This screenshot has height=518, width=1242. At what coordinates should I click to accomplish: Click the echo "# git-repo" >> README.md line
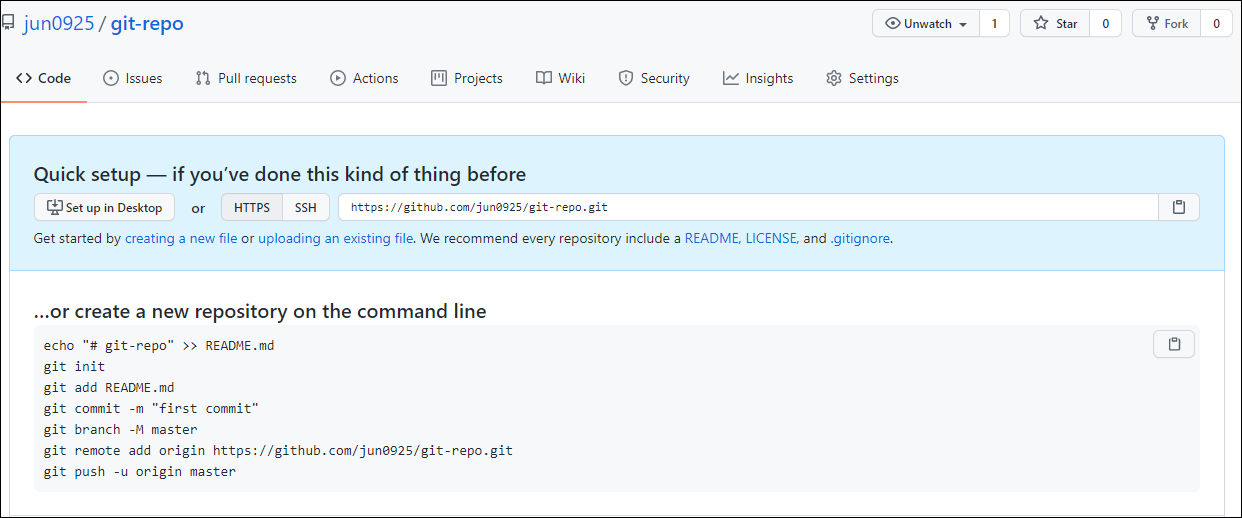pyautogui.click(x=159, y=346)
